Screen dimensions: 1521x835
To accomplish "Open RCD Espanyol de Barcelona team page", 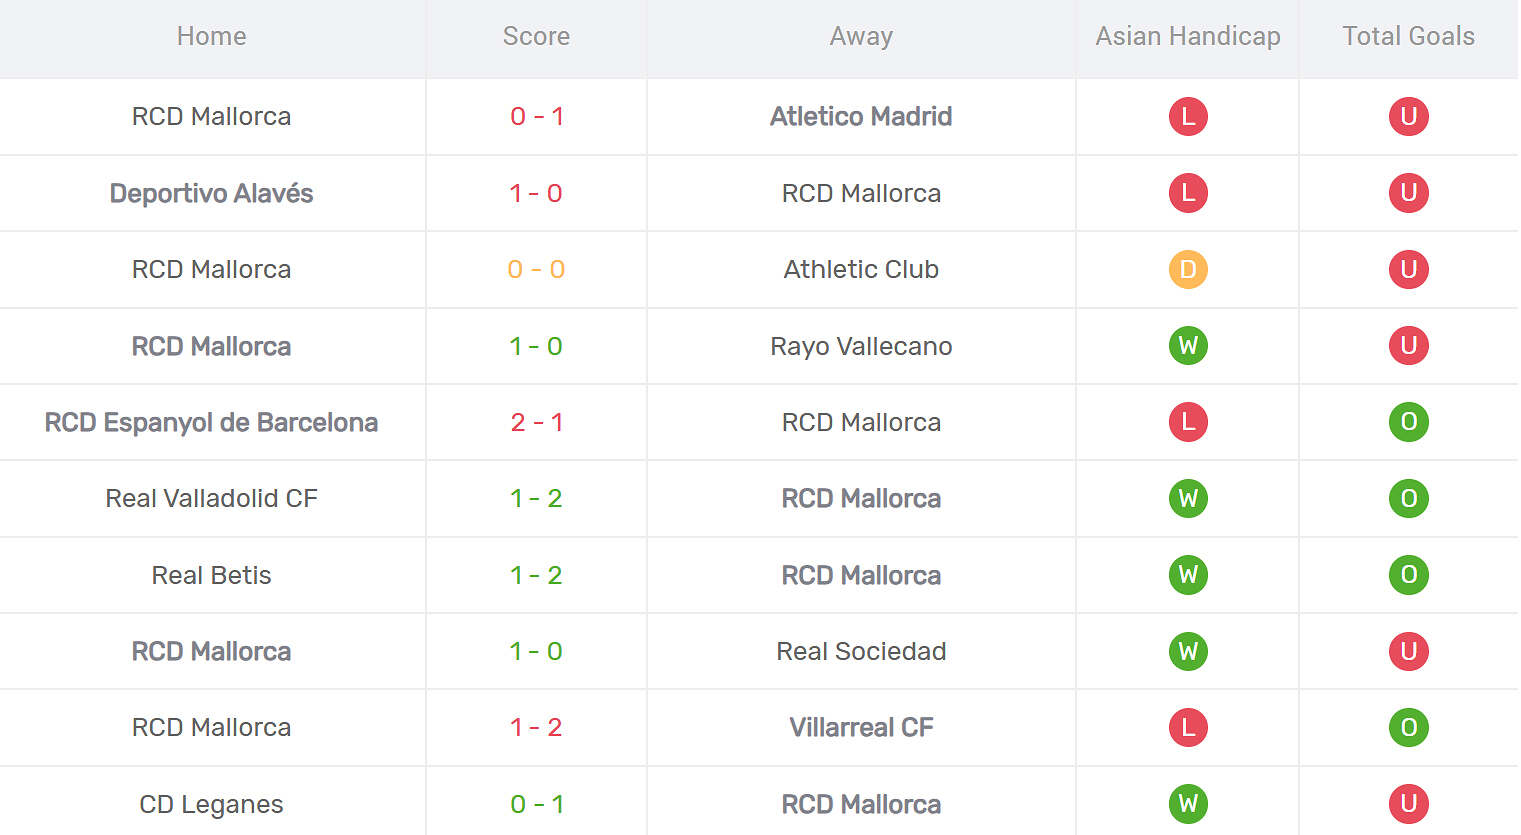I will click(211, 422).
